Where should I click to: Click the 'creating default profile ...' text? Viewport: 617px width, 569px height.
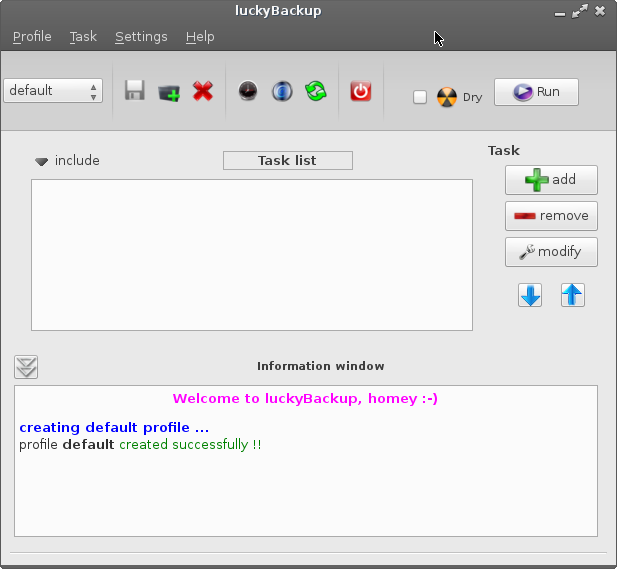(x=114, y=427)
